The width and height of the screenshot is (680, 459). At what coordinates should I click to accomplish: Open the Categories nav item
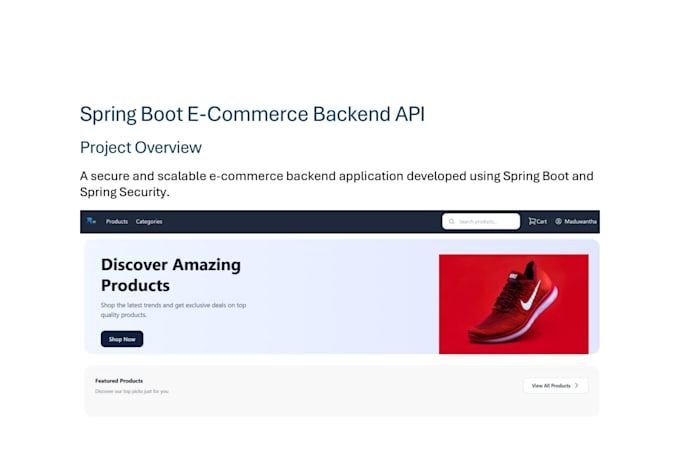[149, 222]
